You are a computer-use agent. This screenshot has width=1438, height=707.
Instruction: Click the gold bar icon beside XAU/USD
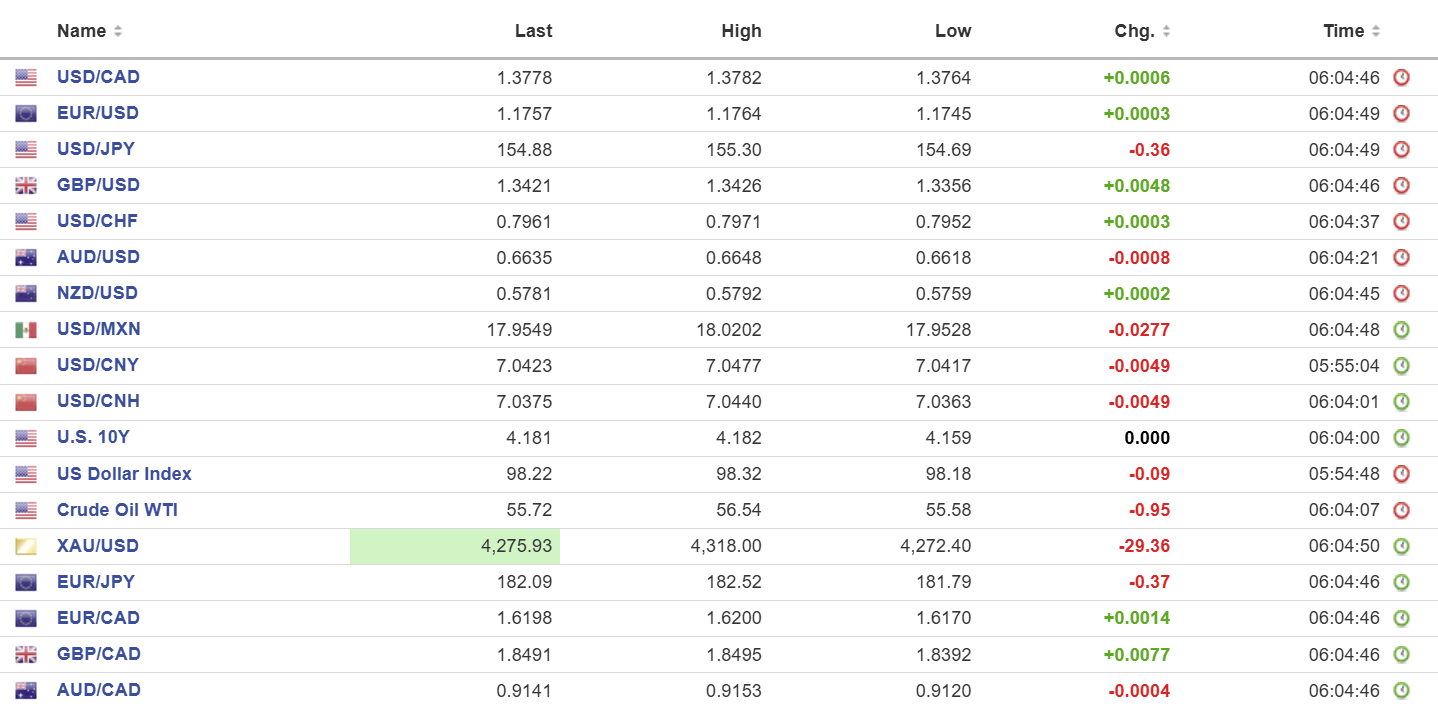click(x=26, y=546)
